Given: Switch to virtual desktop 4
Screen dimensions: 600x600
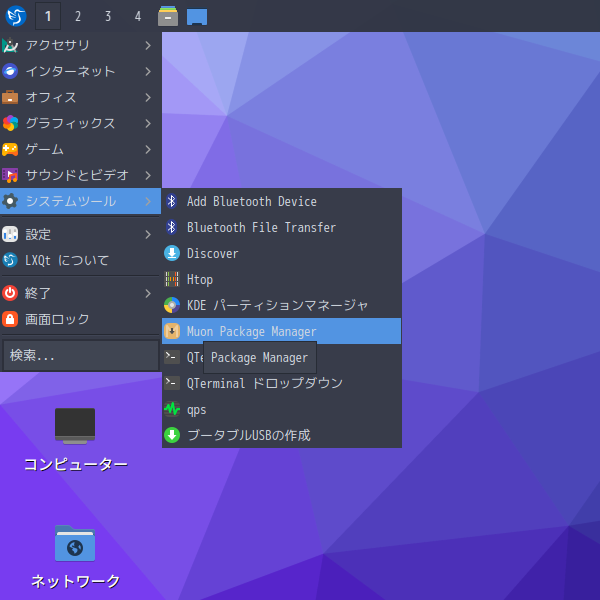Looking at the screenshot, I should [x=138, y=16].
